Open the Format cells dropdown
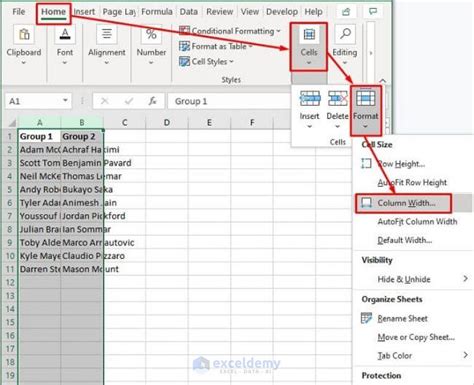This screenshot has height=385, width=474. 366,110
